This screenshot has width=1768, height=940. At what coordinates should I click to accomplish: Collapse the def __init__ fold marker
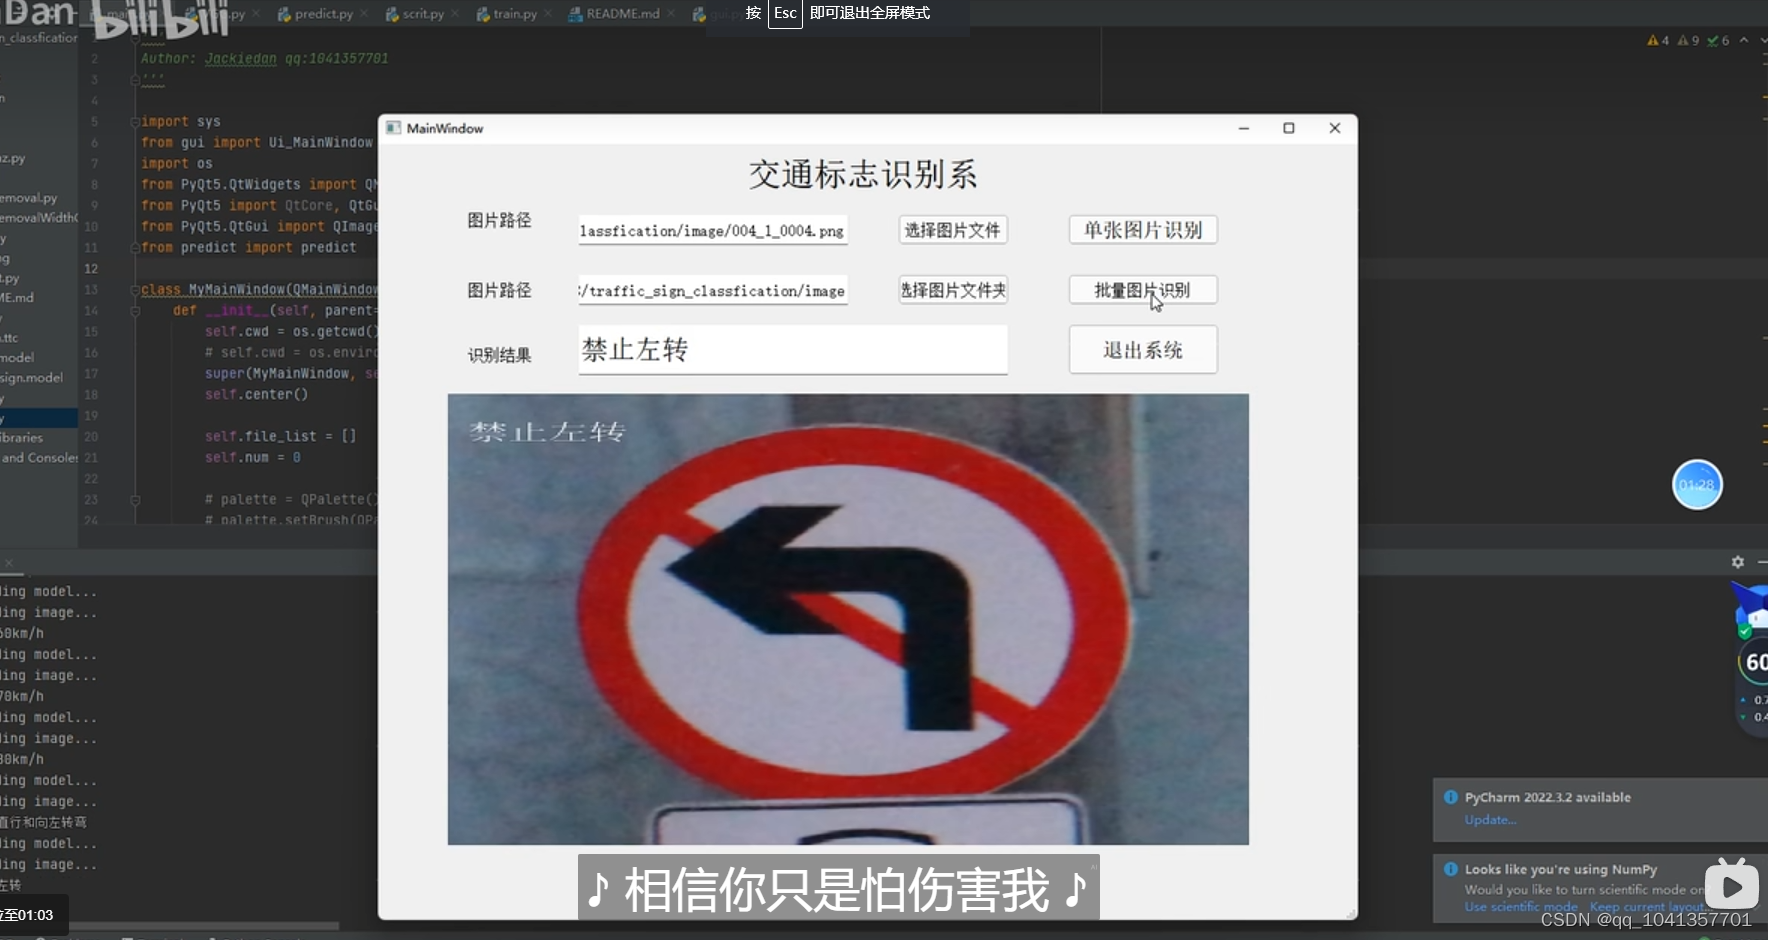pyautogui.click(x=135, y=311)
